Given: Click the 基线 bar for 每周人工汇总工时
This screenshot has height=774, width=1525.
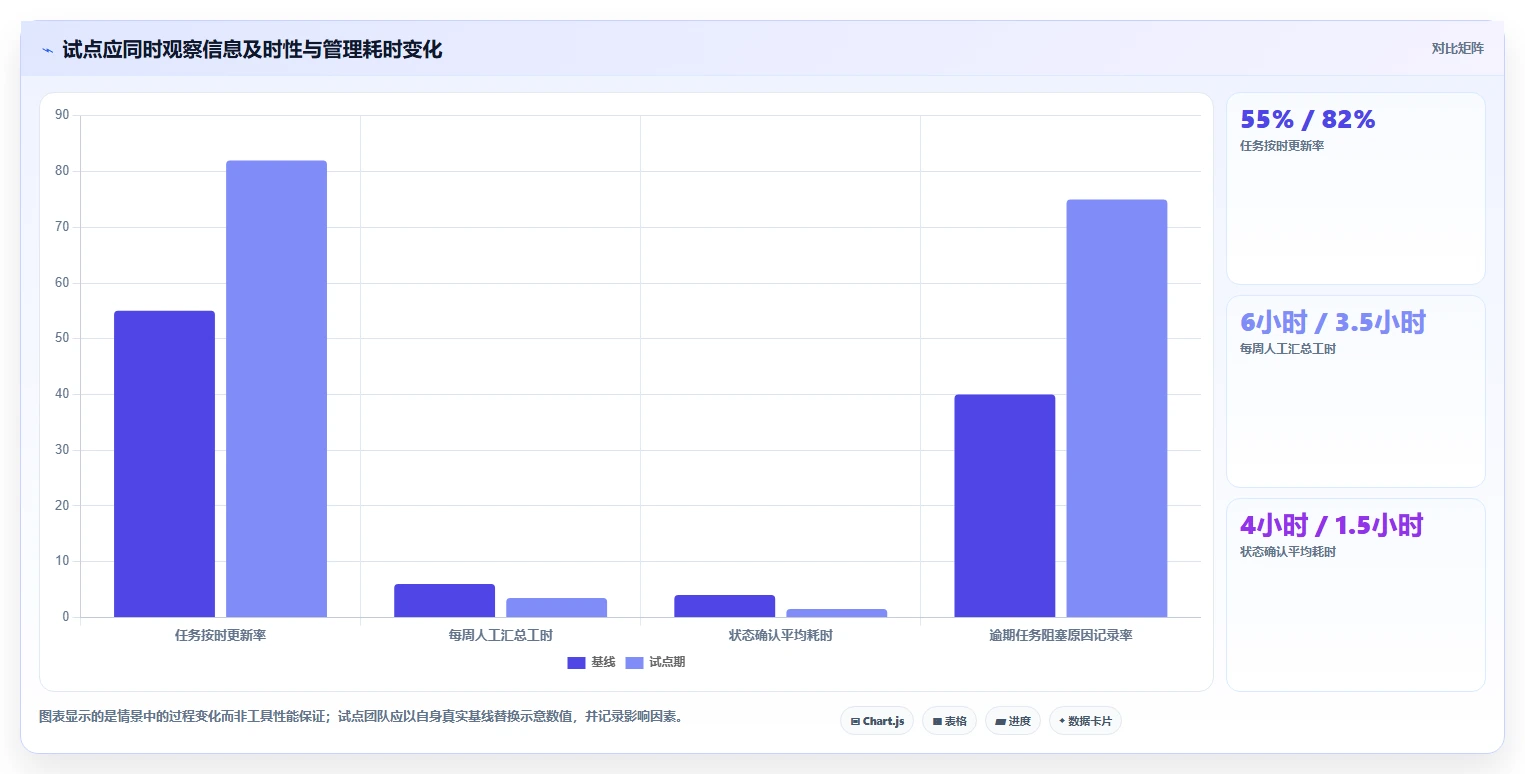Looking at the screenshot, I should pos(444,600).
